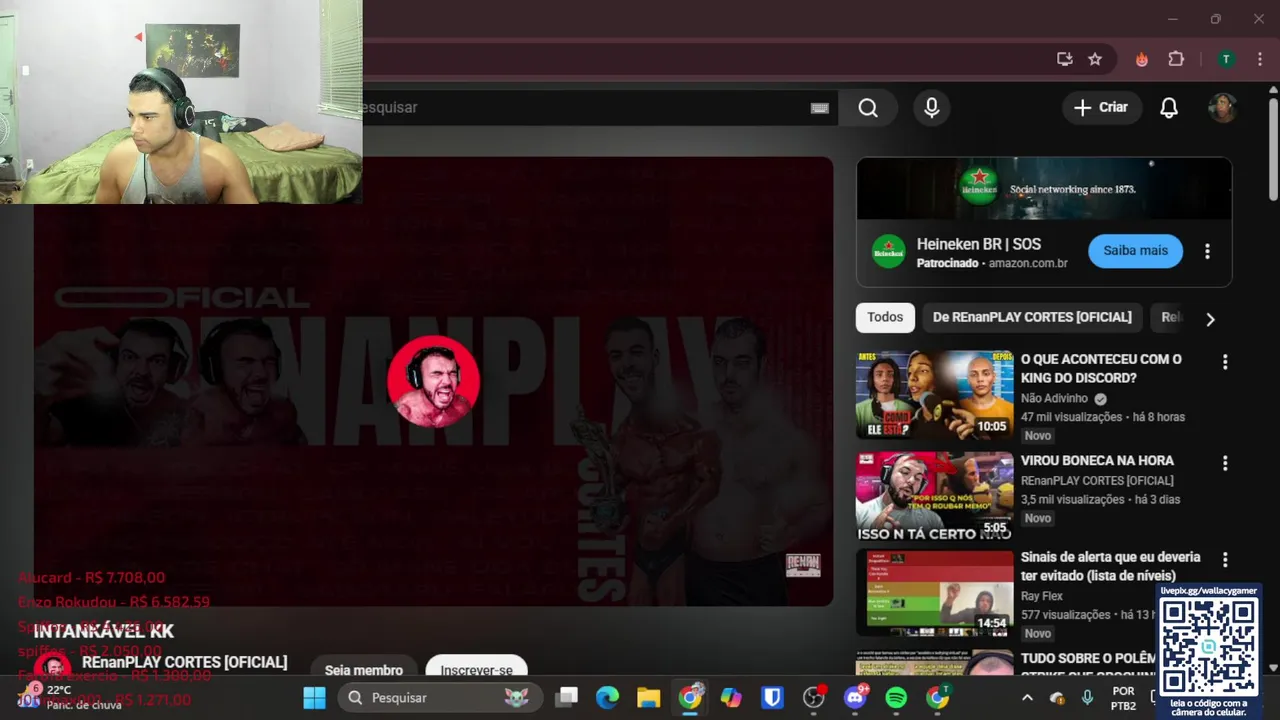Viewport: 1280px width, 720px height.
Task: Show more filter chips with right arrow
Action: (1210, 319)
